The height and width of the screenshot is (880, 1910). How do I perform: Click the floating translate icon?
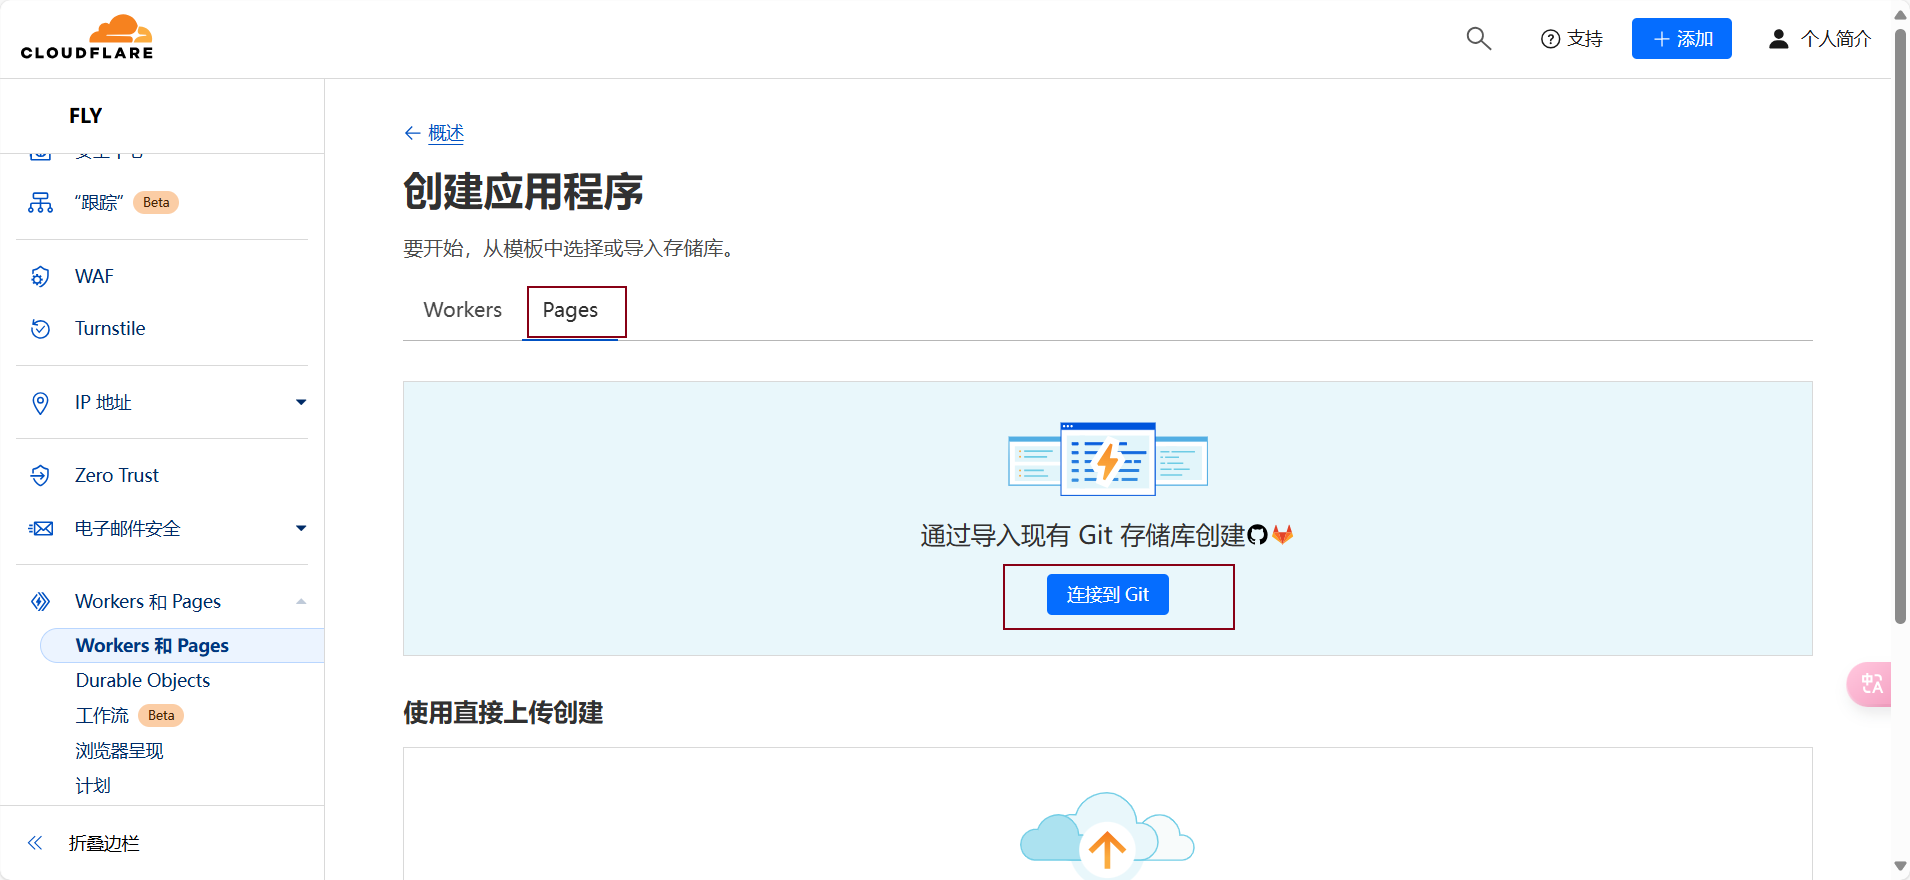point(1870,684)
